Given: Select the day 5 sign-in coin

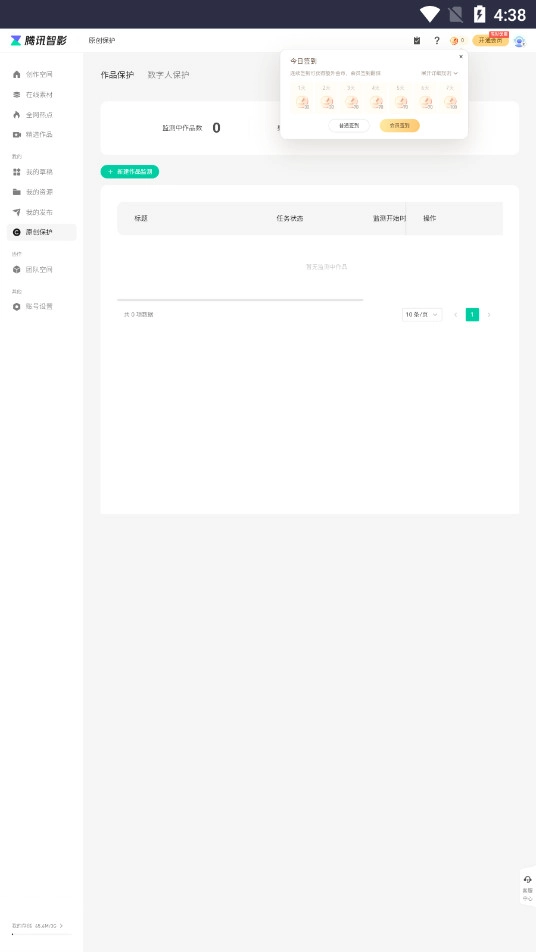Looking at the screenshot, I should click(401, 101).
